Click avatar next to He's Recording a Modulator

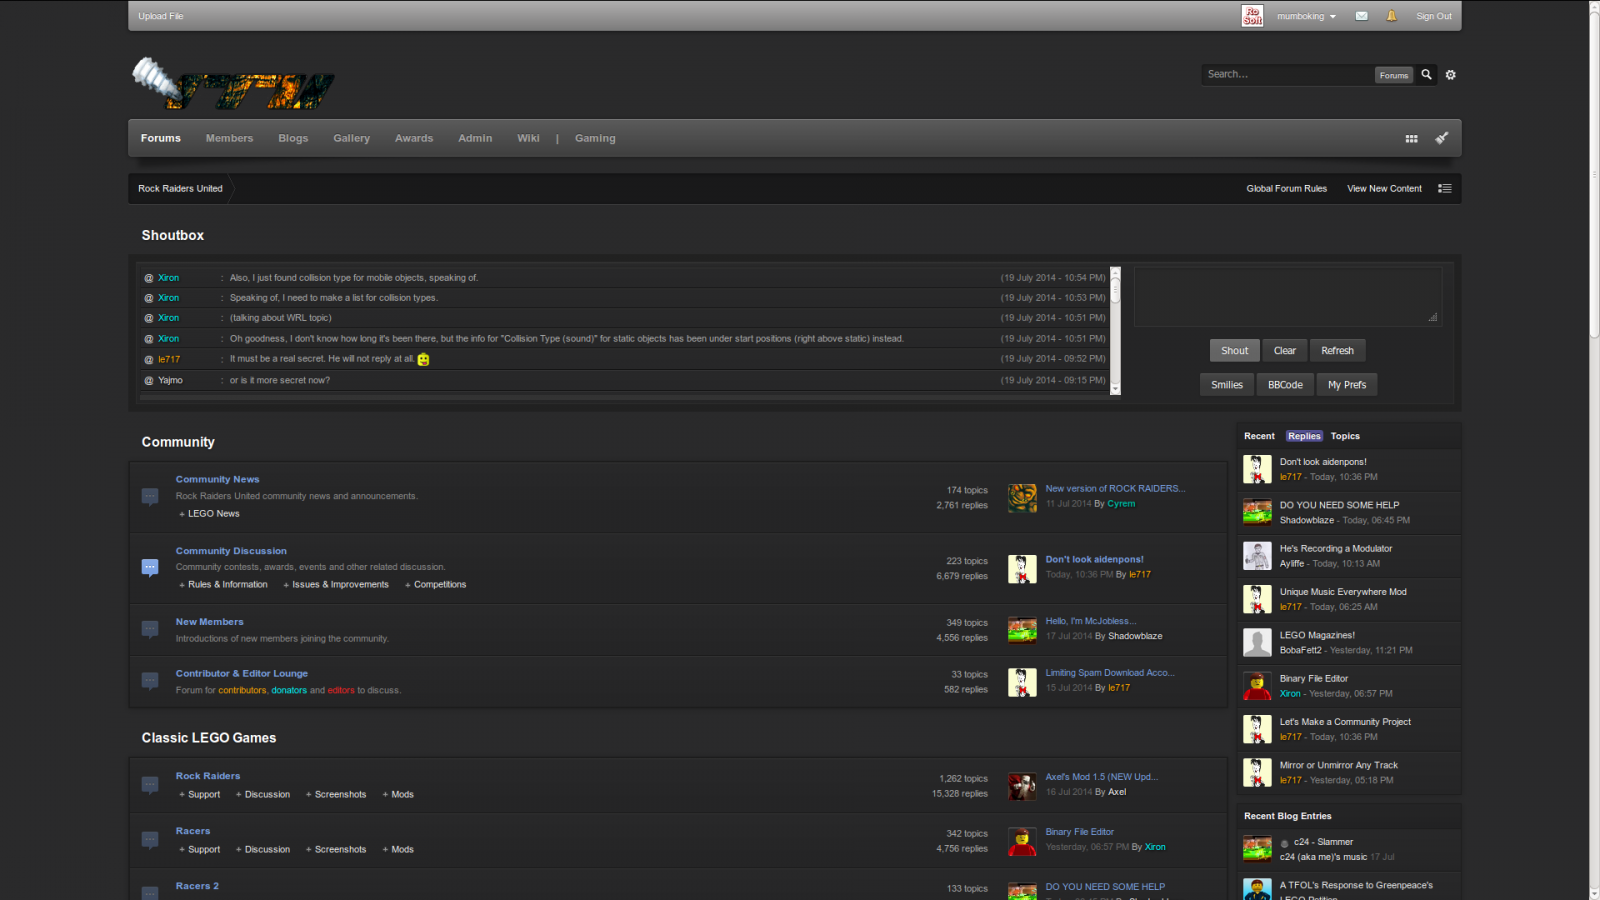click(x=1257, y=555)
